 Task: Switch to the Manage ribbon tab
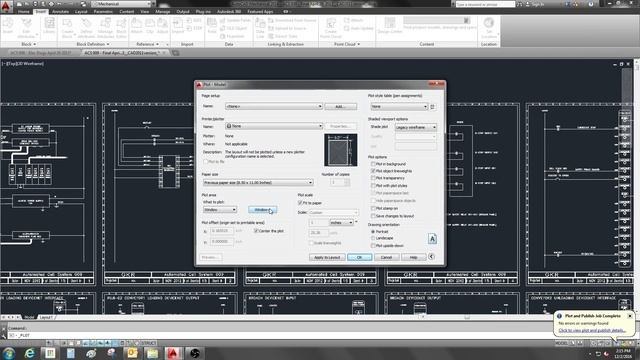tap(162, 12)
